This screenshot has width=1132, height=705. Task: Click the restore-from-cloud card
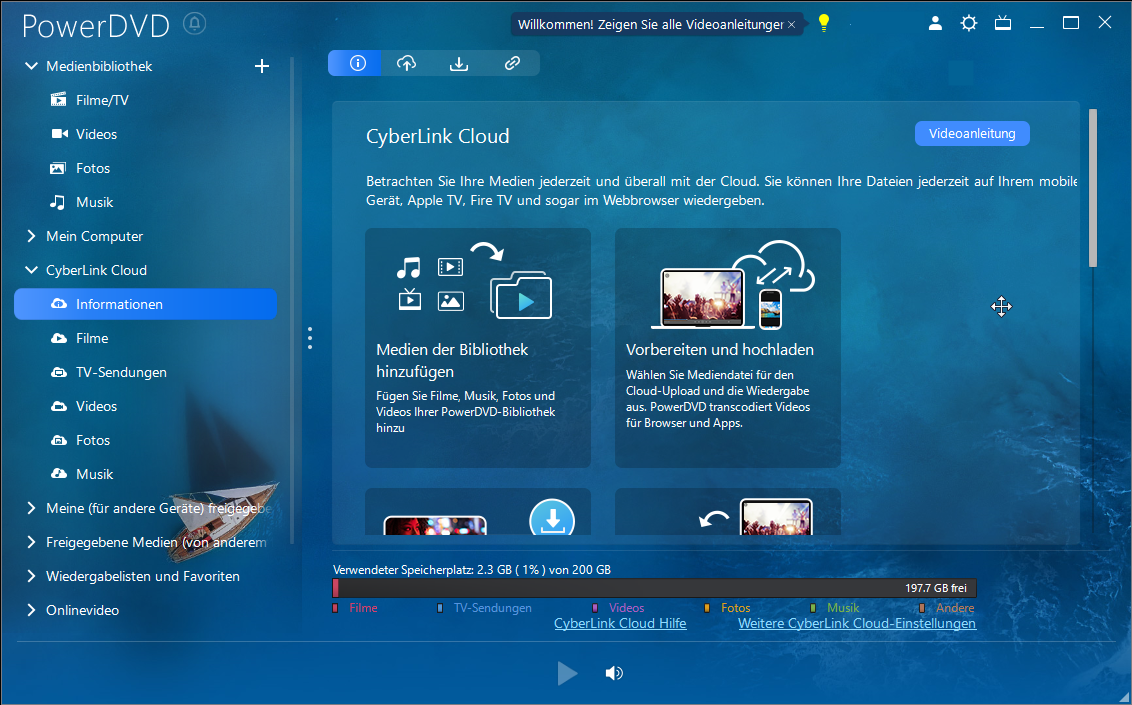pos(728,512)
